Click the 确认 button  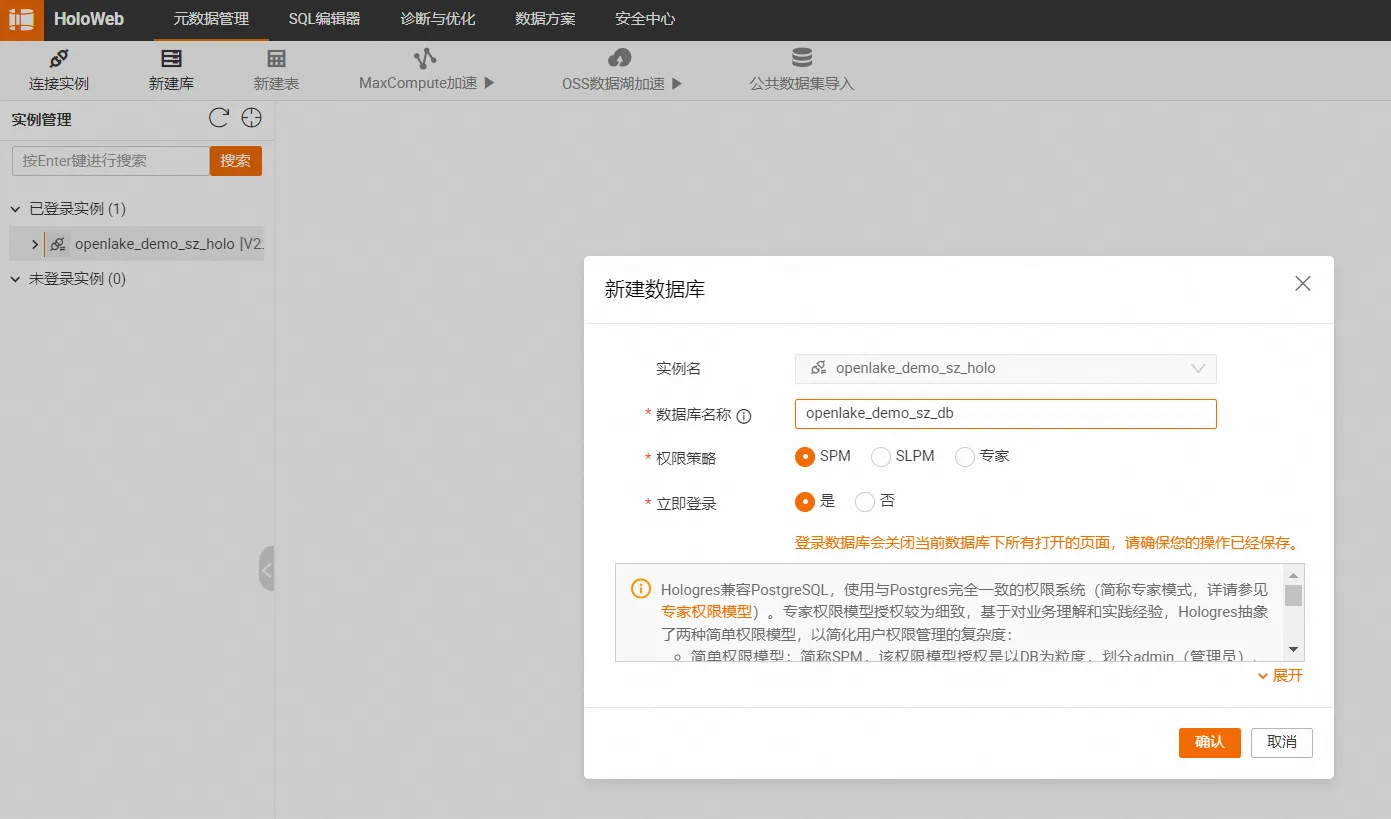(x=1209, y=742)
